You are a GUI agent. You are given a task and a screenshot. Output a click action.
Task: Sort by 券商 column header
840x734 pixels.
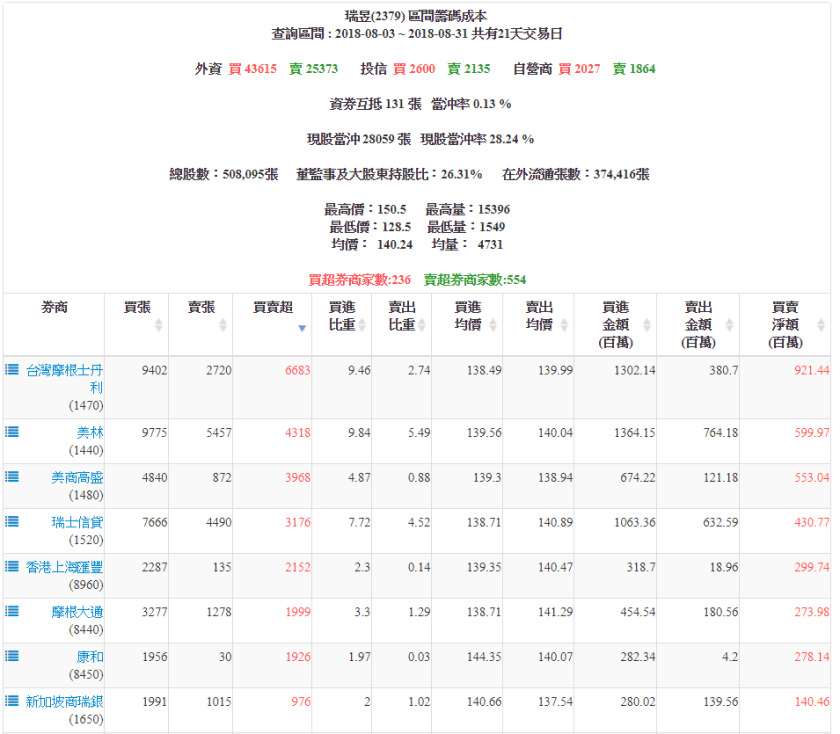tap(54, 308)
